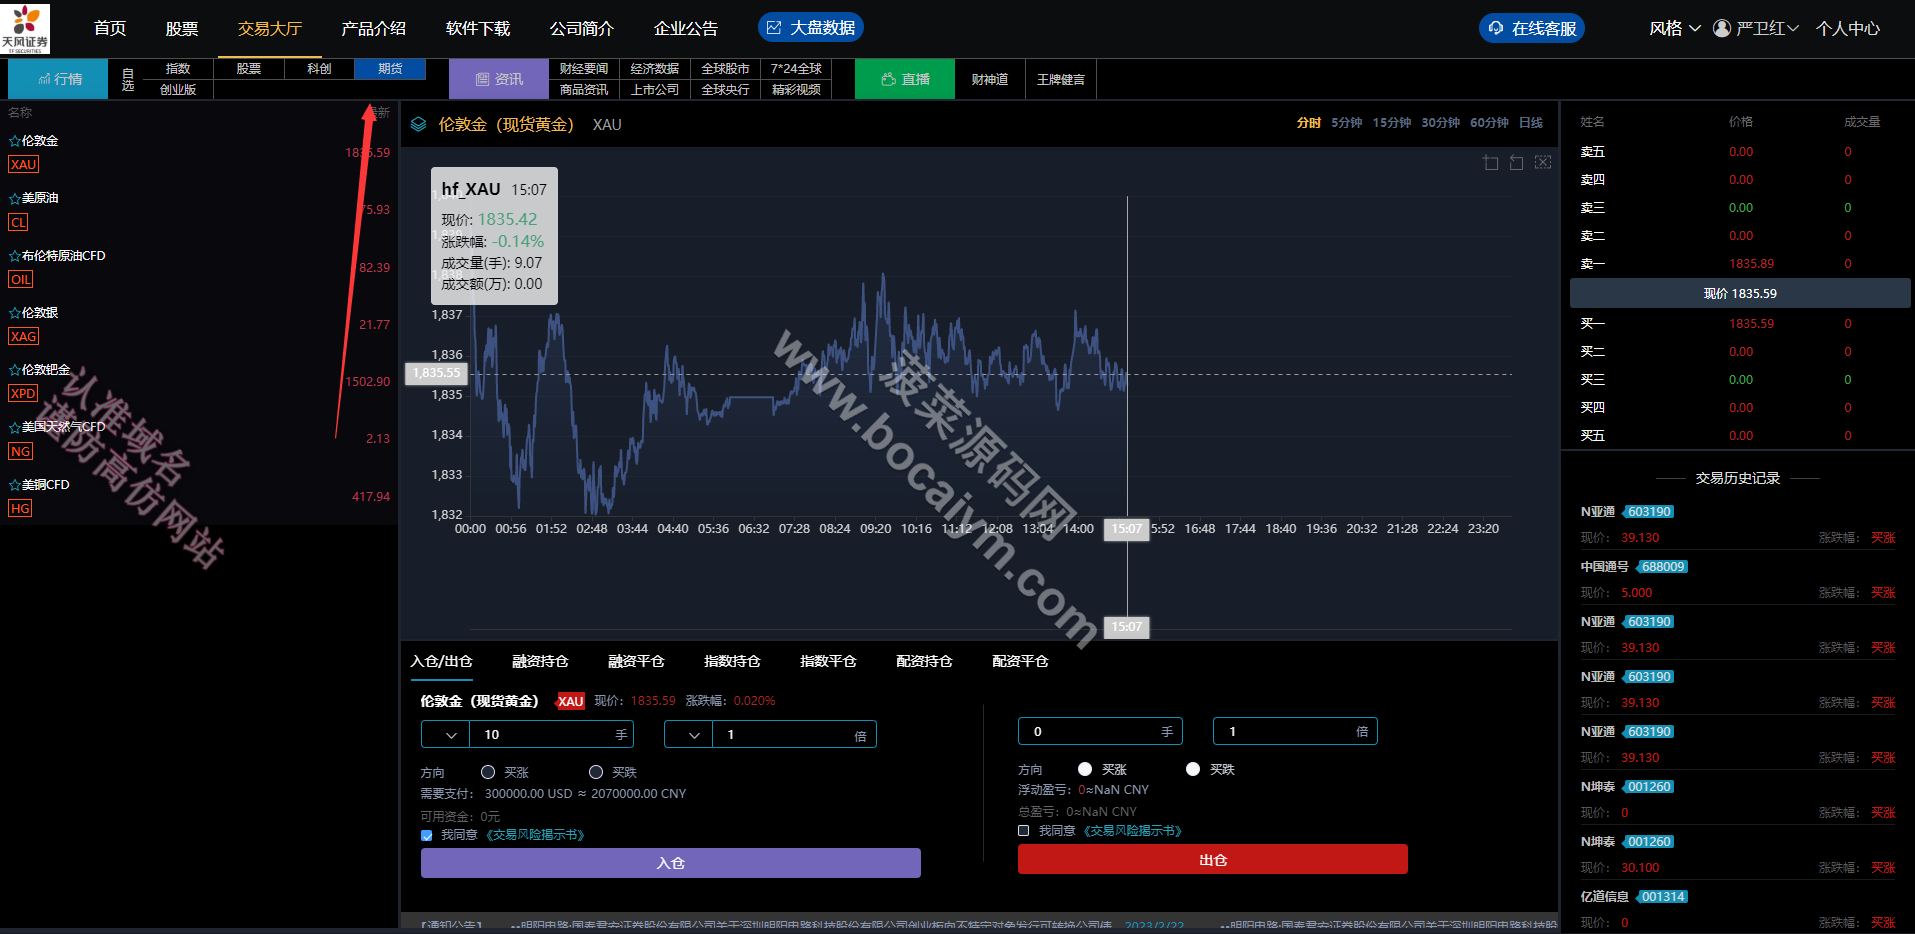Open 交易风险揭示书 link in 出仓 form
The height and width of the screenshot is (934, 1915).
[1133, 831]
